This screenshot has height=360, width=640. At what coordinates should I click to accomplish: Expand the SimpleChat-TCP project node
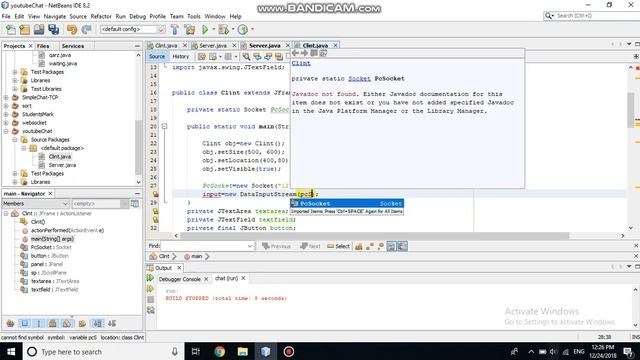6,97
